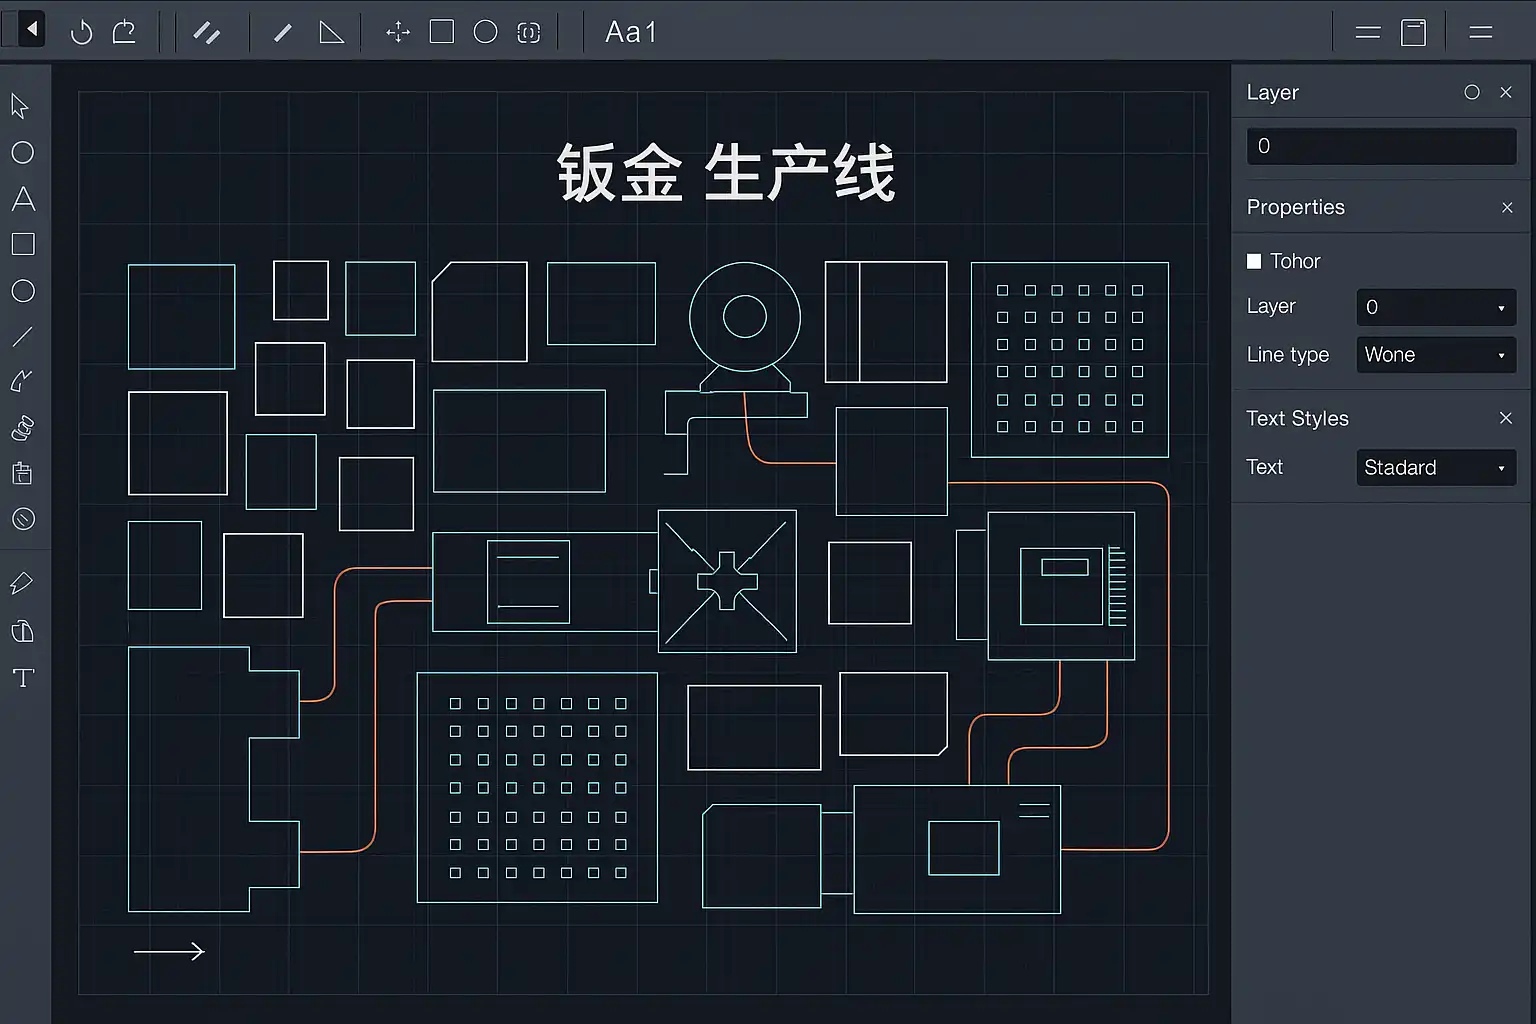This screenshot has width=1536, height=1024.
Task: Select the triangle shape tool in toolbar
Action: pos(331,32)
